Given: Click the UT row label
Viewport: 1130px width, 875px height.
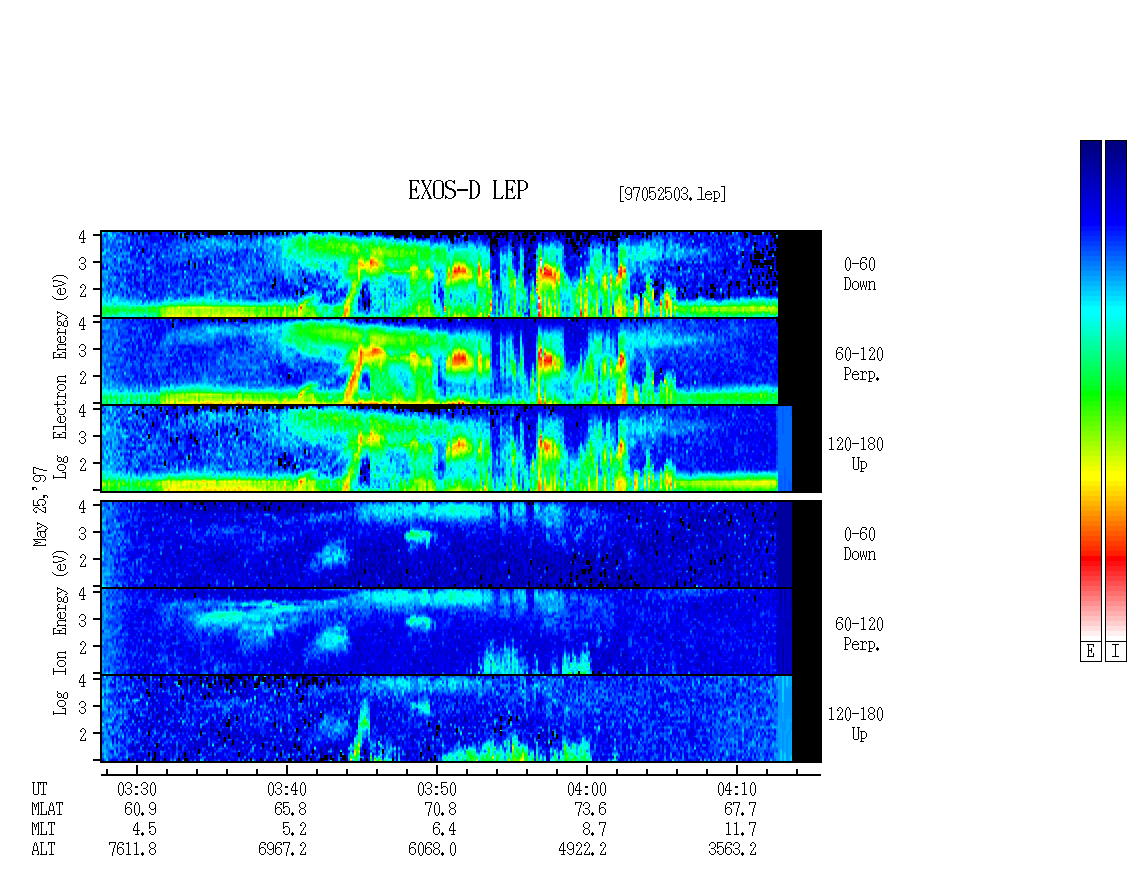Looking at the screenshot, I should (x=39, y=790).
